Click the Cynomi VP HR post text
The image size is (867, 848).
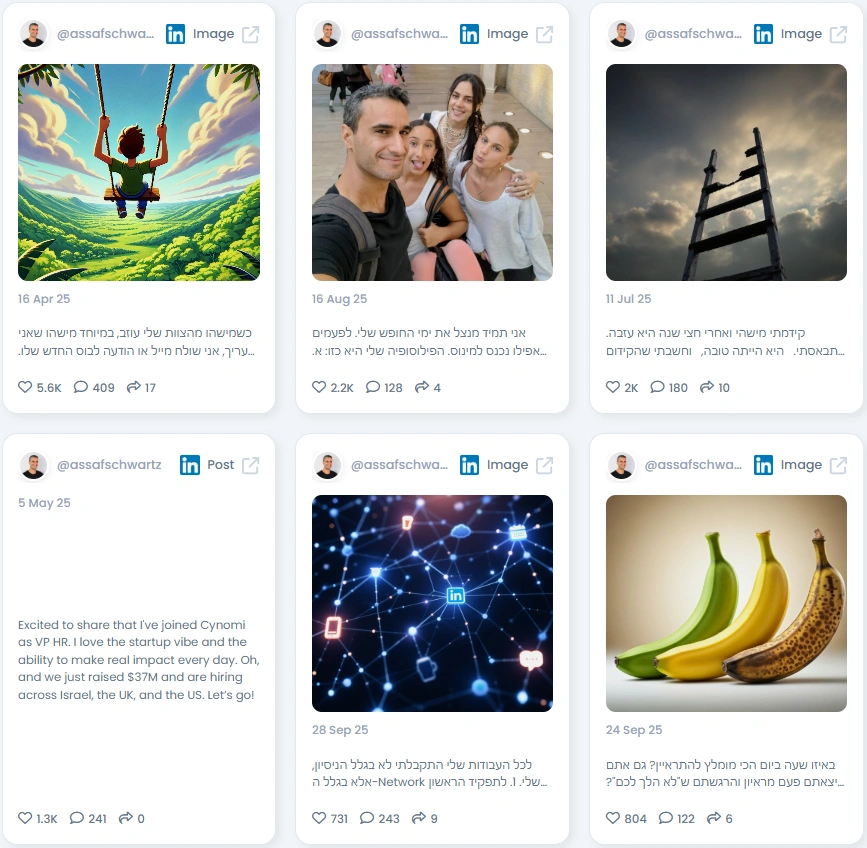138,659
